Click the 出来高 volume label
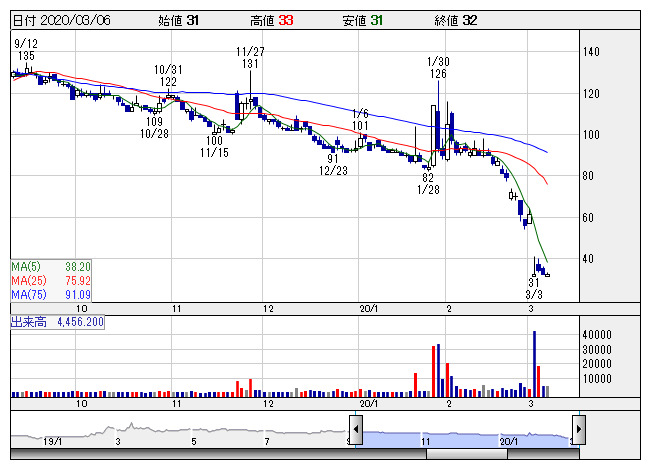Viewport: 652px width, 469px height. (57, 322)
